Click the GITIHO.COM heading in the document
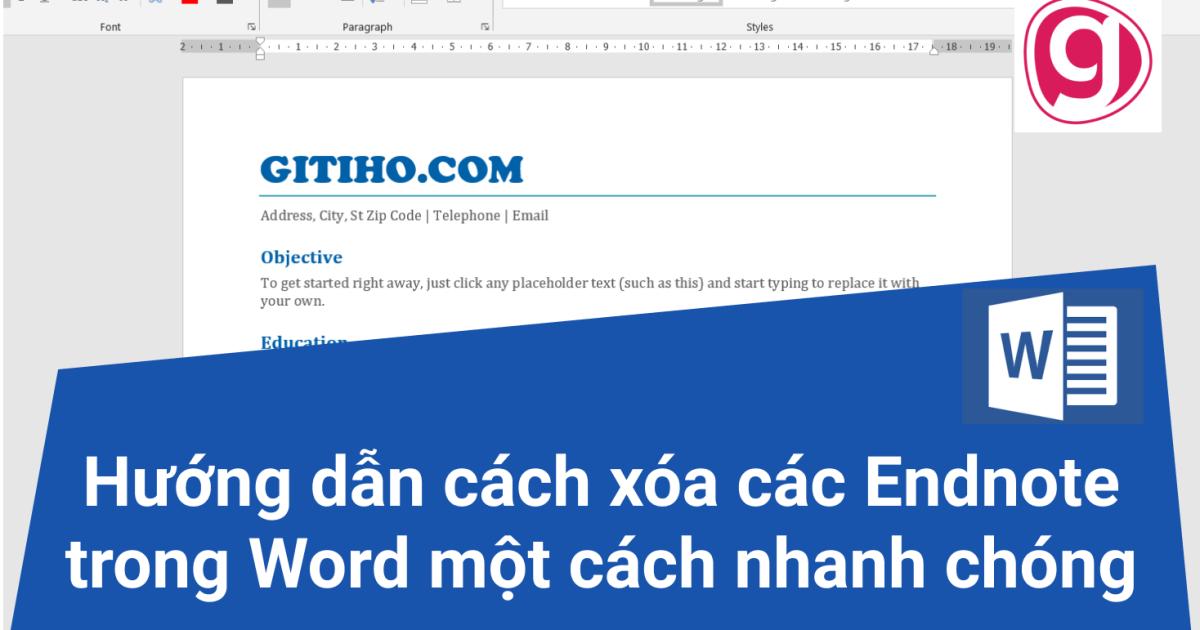This screenshot has width=1200, height=630. tap(390, 167)
